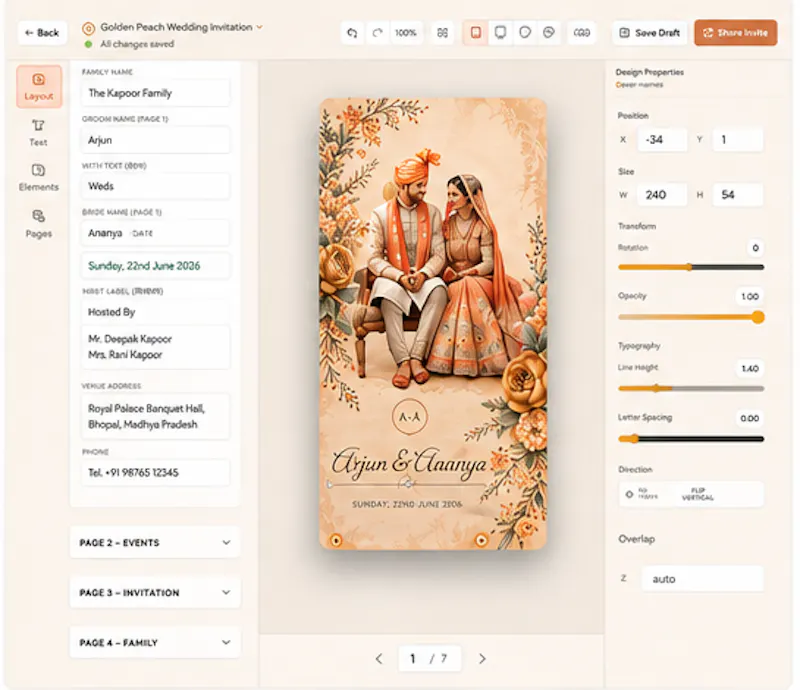Expand the Page 3 – Invitation section
This screenshot has width=800, height=690.
tap(155, 593)
